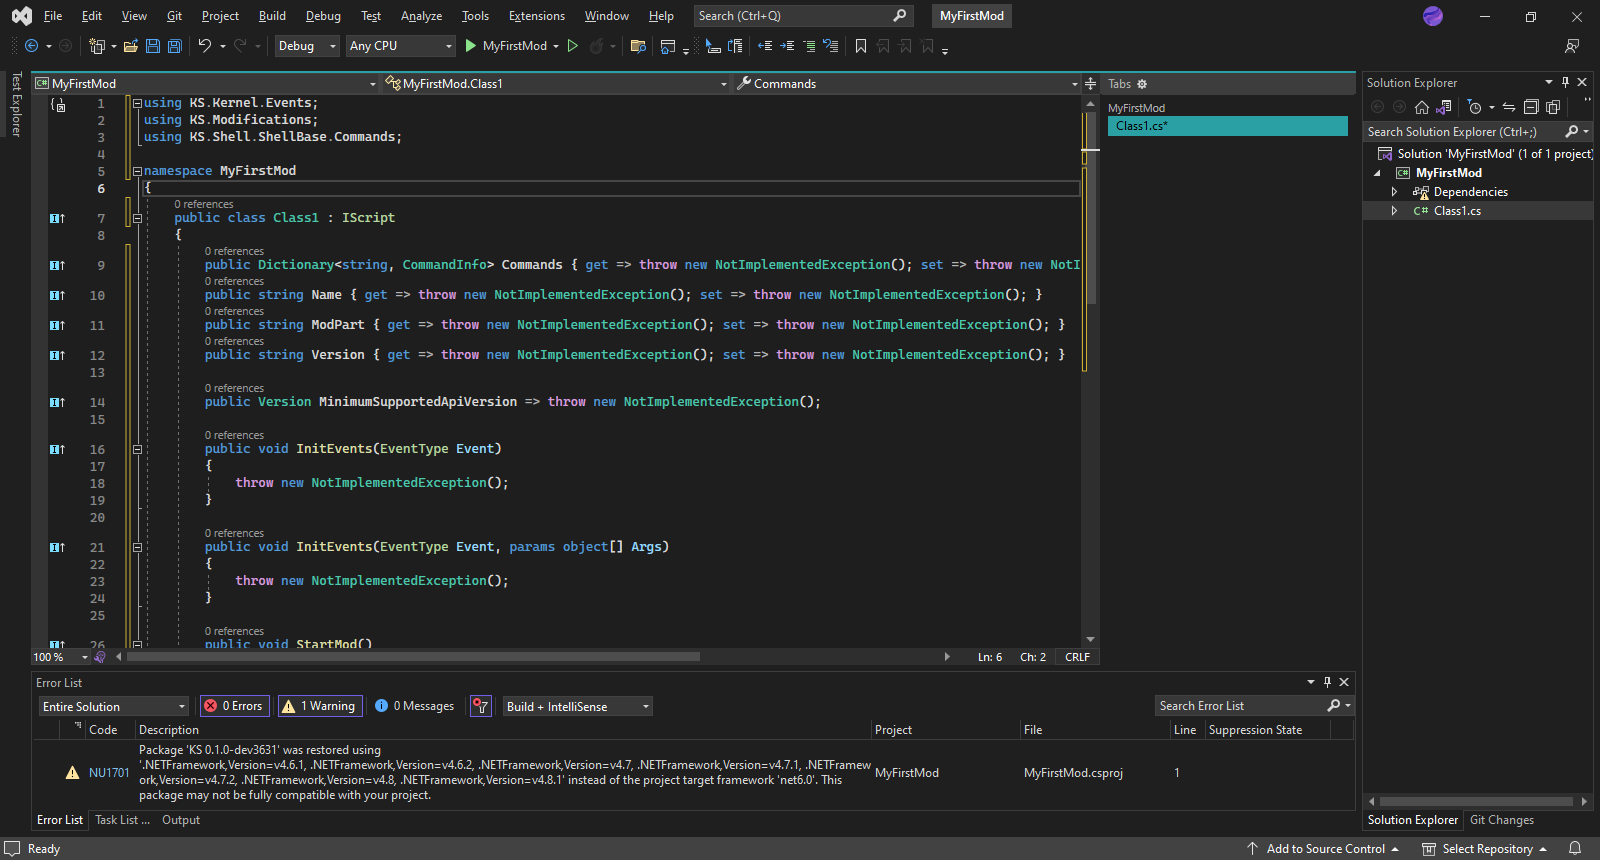Screen dimensions: 1600x860
Task: Open the Build menu
Action: 272,16
